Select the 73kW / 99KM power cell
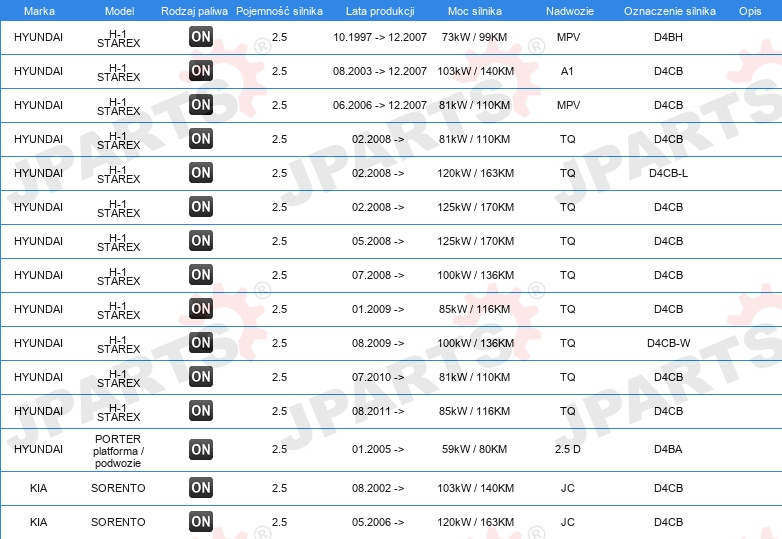Image resolution: width=782 pixels, height=539 pixels. pyautogui.click(x=474, y=37)
